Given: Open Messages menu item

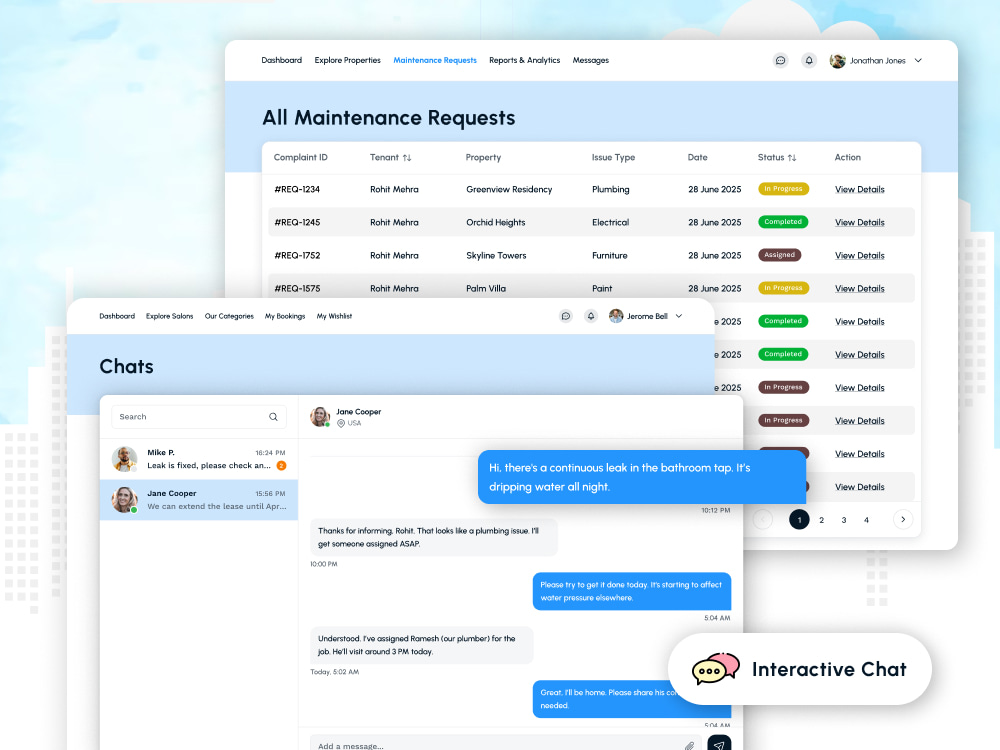Looking at the screenshot, I should click(x=591, y=61).
